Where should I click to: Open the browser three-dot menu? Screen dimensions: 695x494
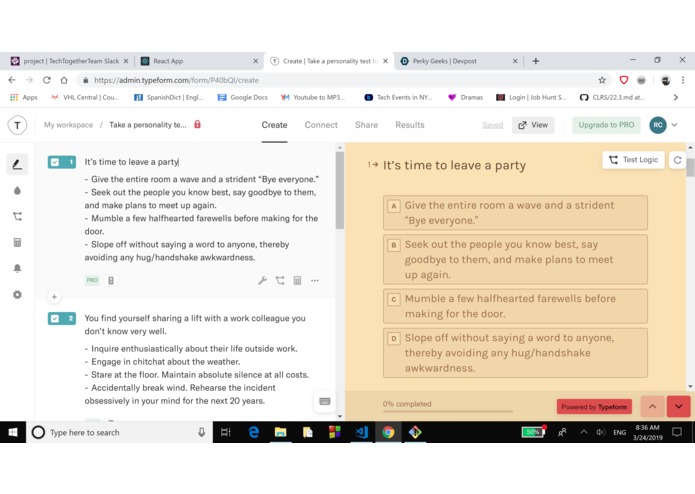tap(683, 80)
